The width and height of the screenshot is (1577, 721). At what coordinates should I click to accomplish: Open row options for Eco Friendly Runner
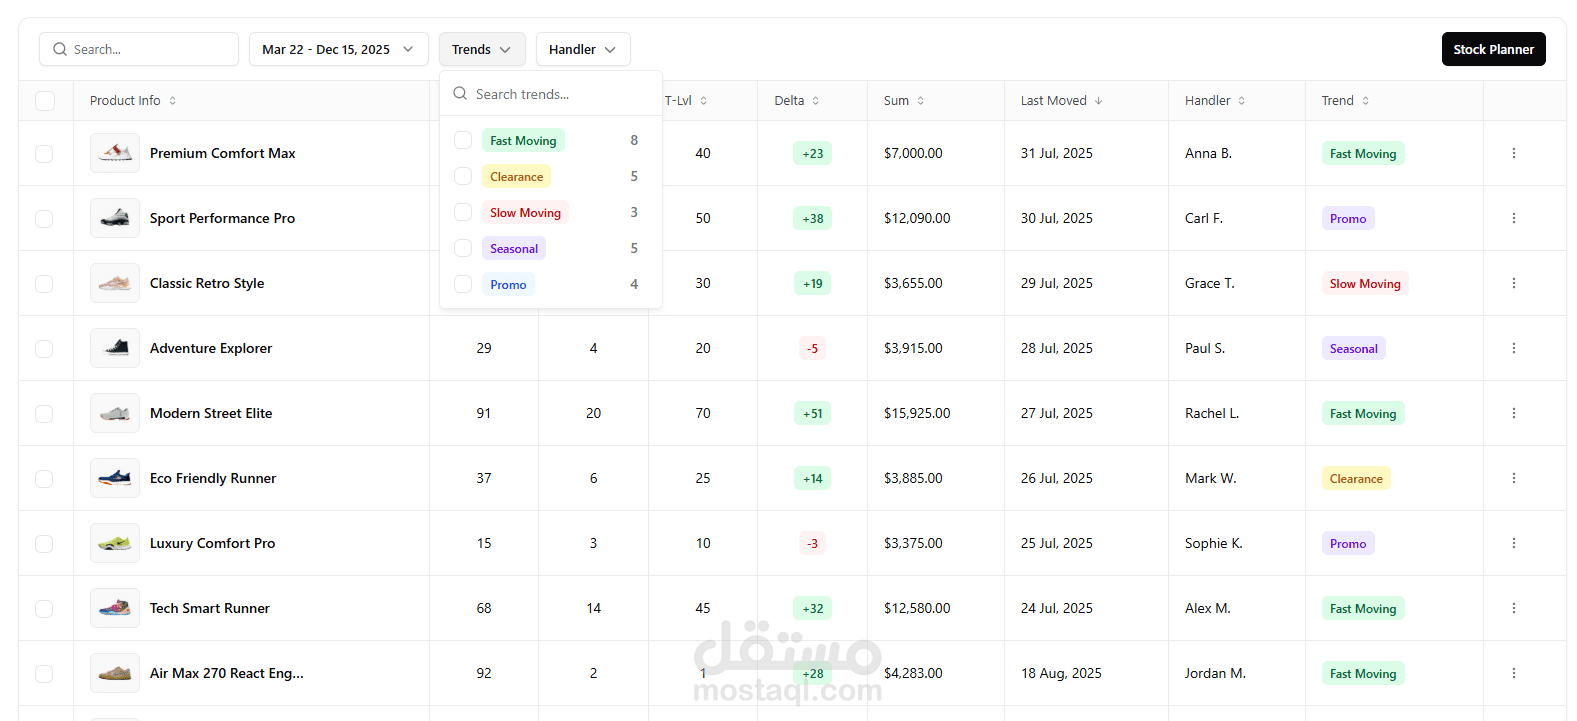[1513, 478]
